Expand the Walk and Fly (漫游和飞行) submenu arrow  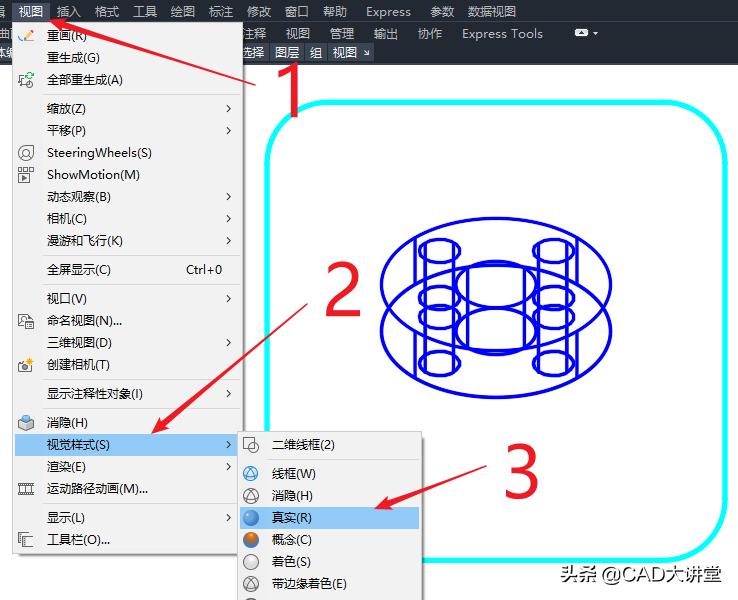229,241
